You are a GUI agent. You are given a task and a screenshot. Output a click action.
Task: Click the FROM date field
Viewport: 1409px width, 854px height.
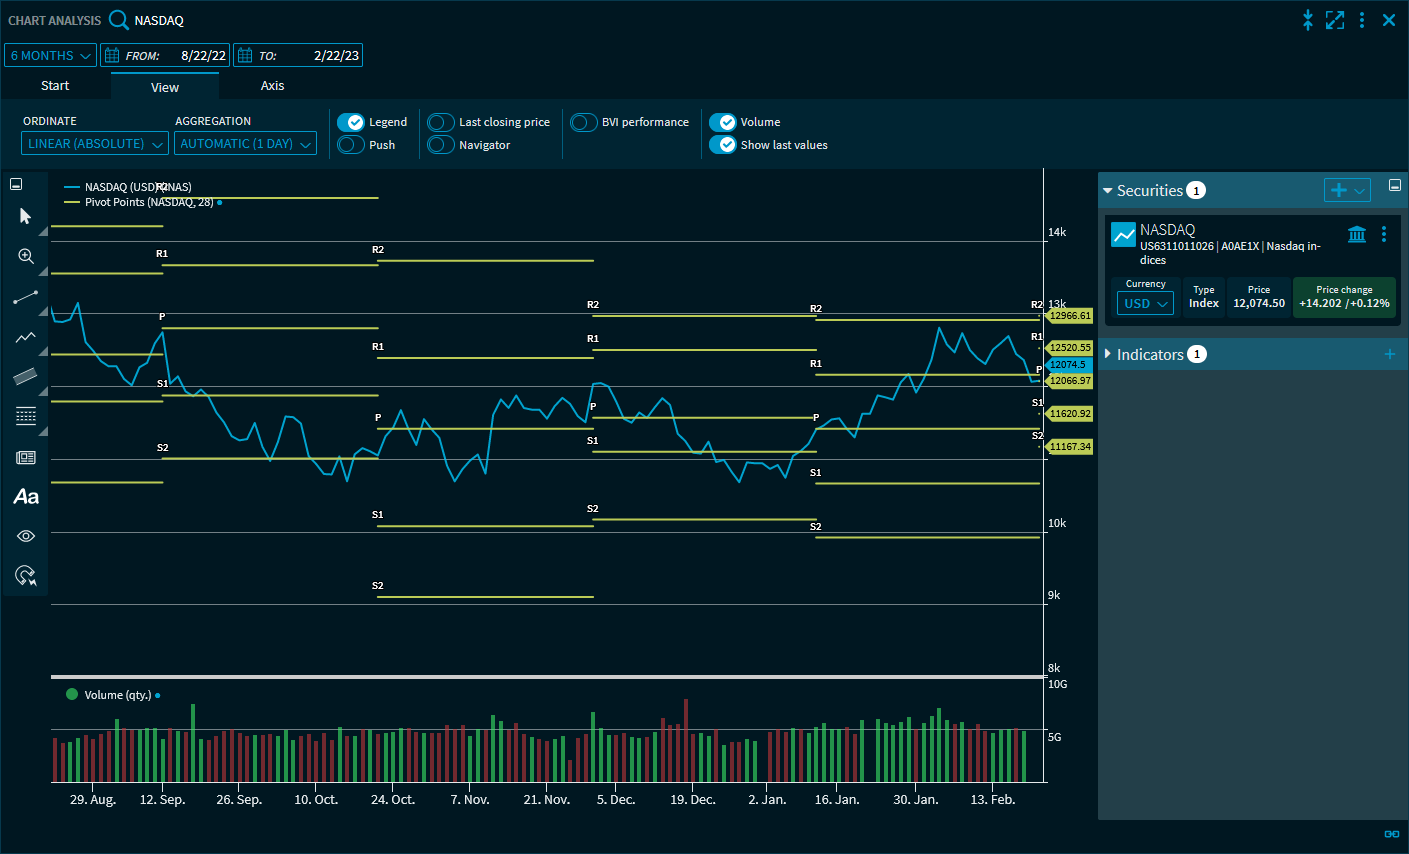pyautogui.click(x=165, y=55)
